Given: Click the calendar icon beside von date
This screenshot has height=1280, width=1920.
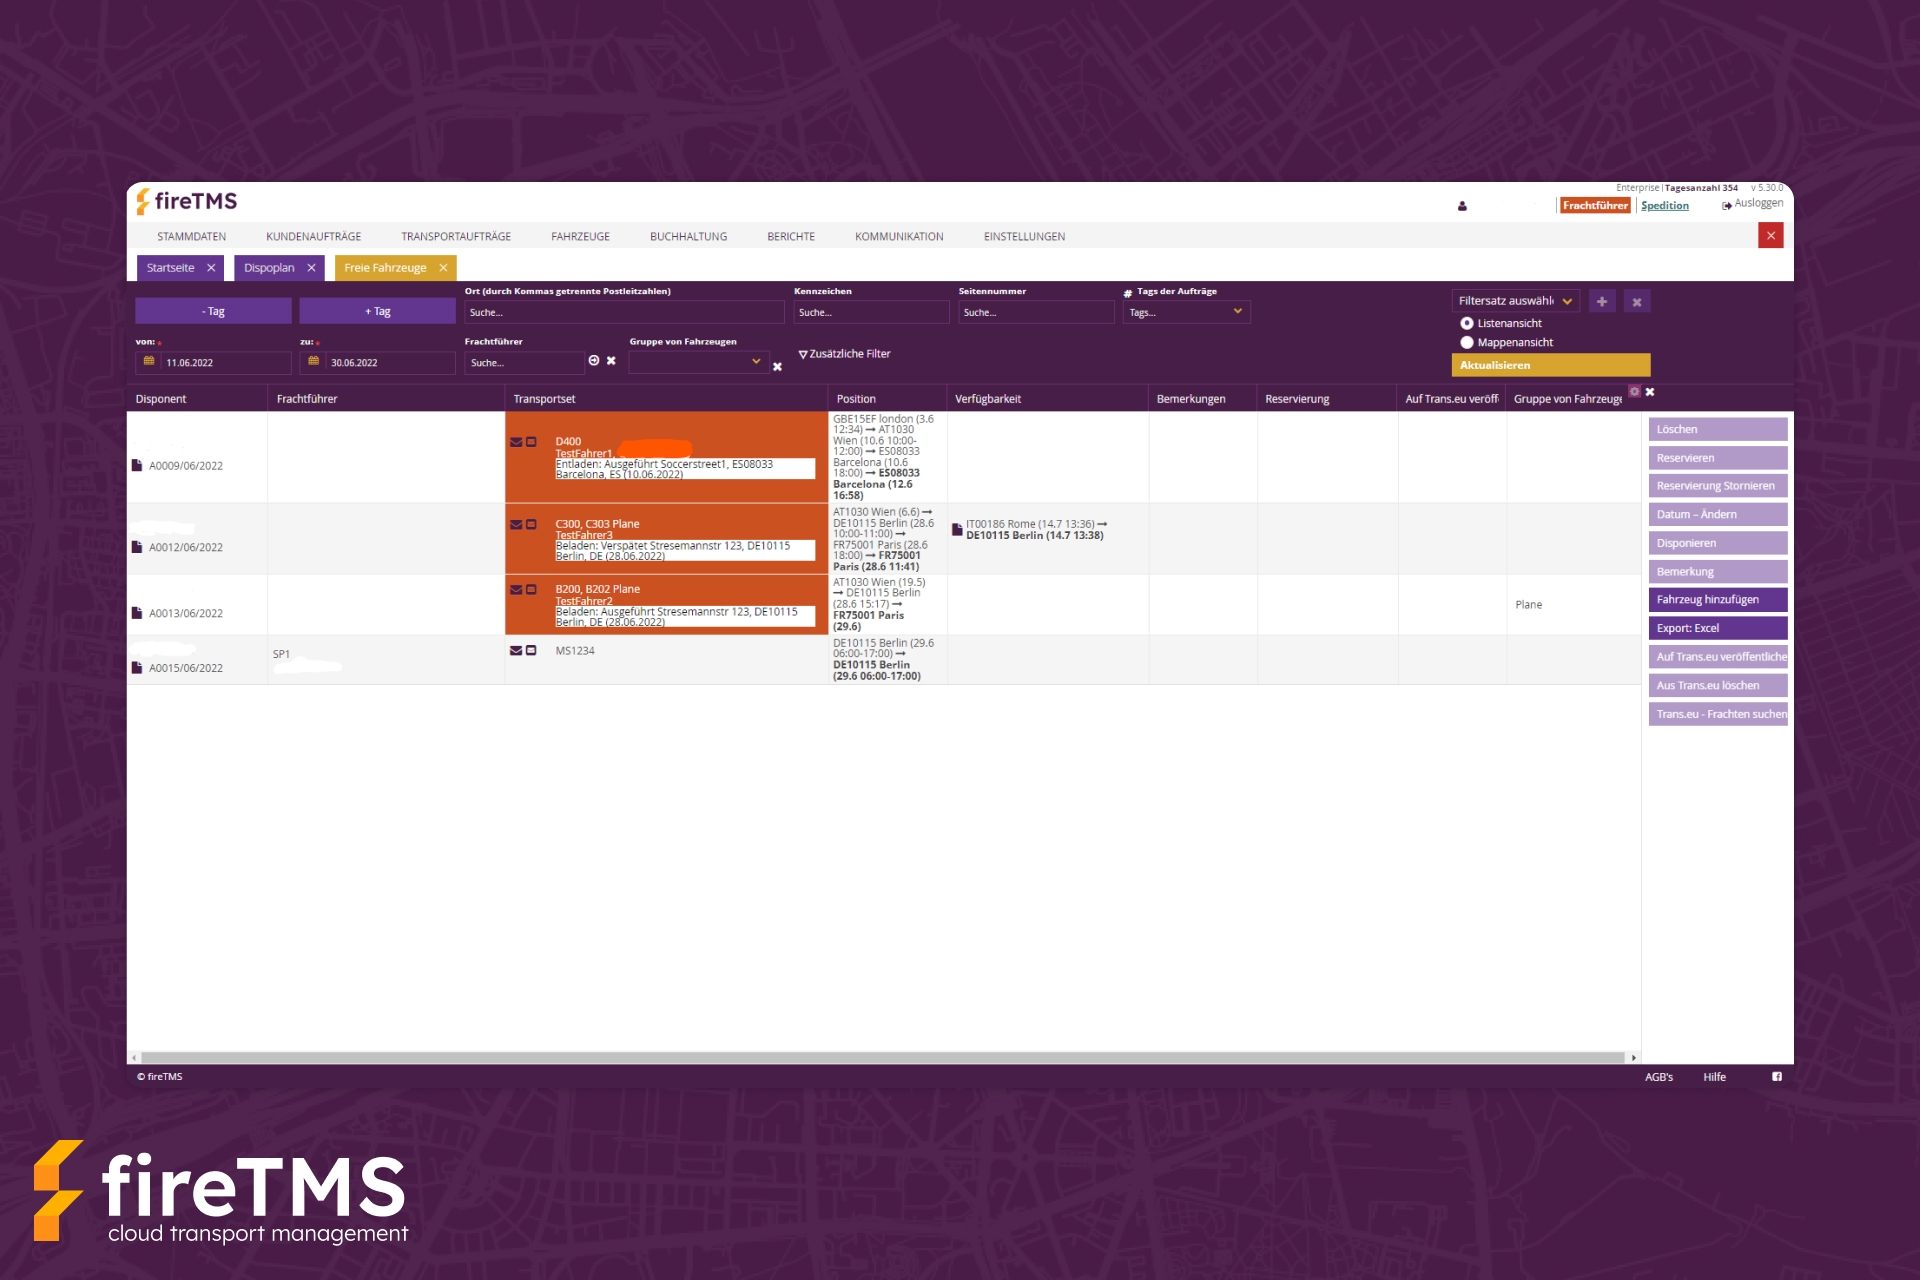Looking at the screenshot, I should 149,362.
